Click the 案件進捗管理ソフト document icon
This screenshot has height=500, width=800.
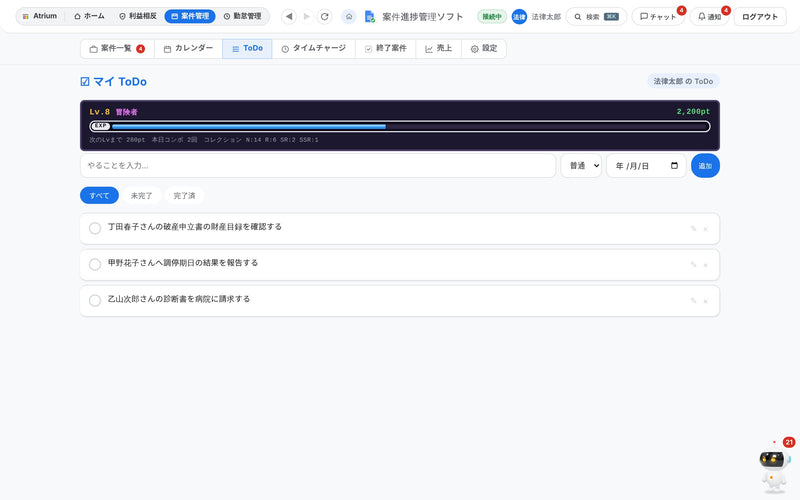[369, 17]
